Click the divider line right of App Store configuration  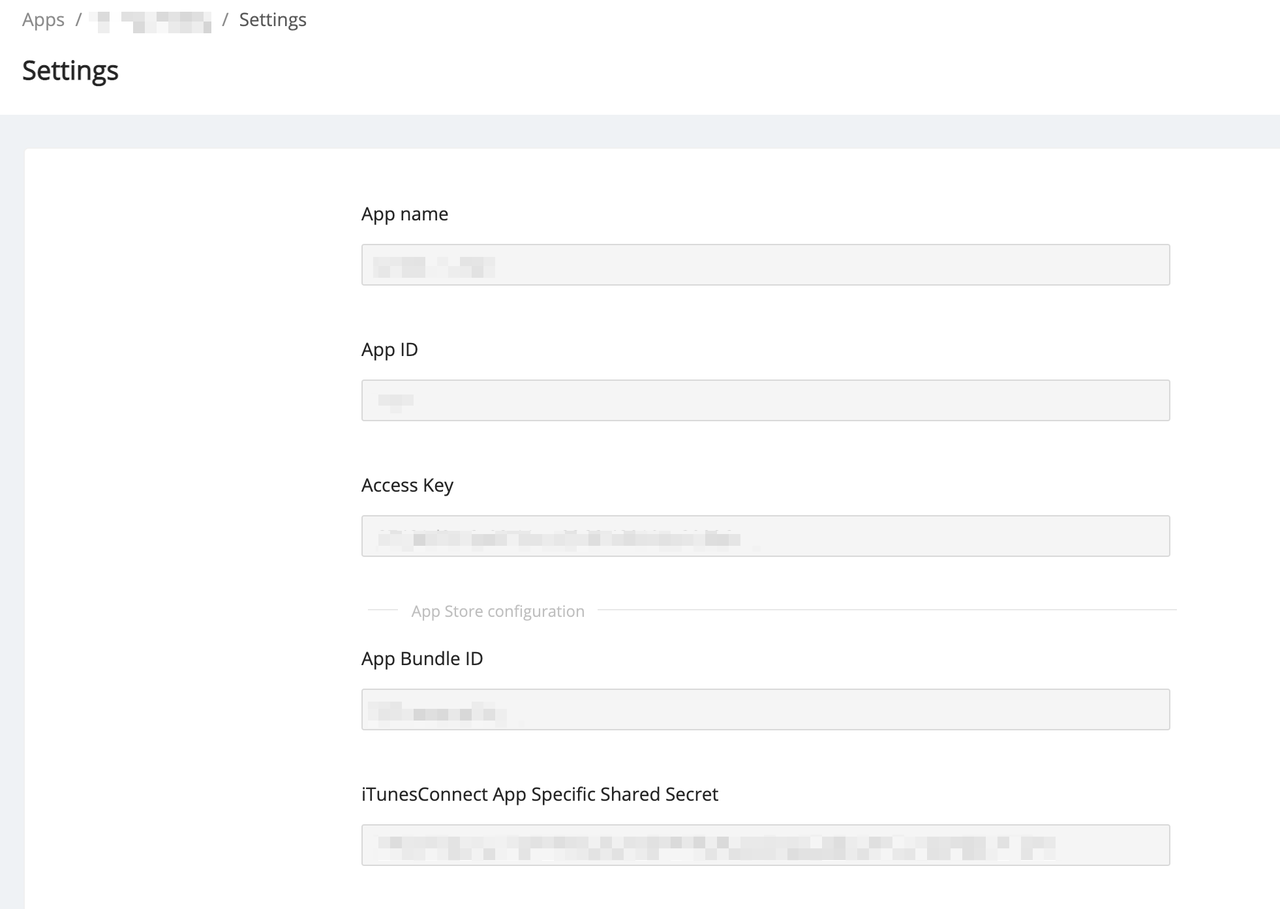tap(885, 610)
